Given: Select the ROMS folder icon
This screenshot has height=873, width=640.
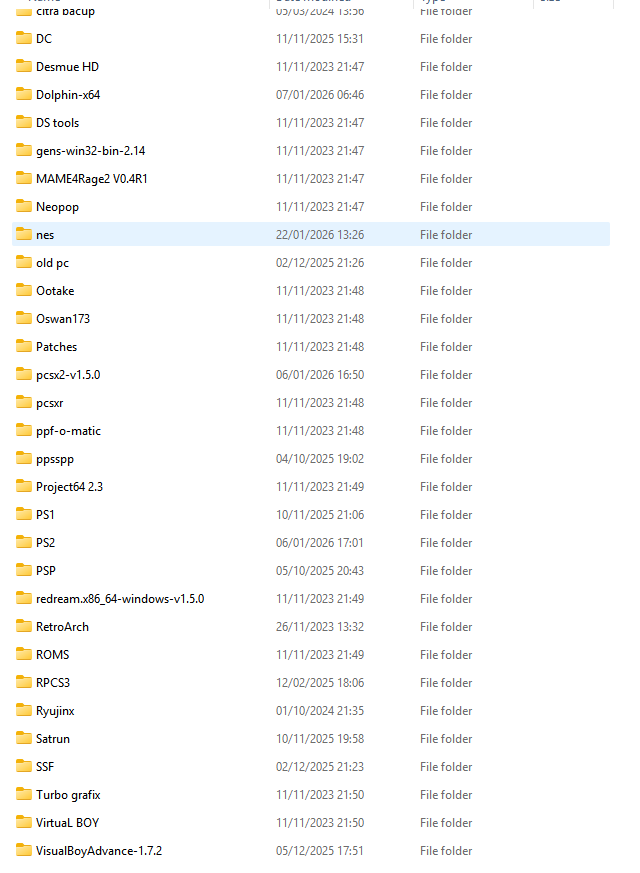Looking at the screenshot, I should [24, 654].
